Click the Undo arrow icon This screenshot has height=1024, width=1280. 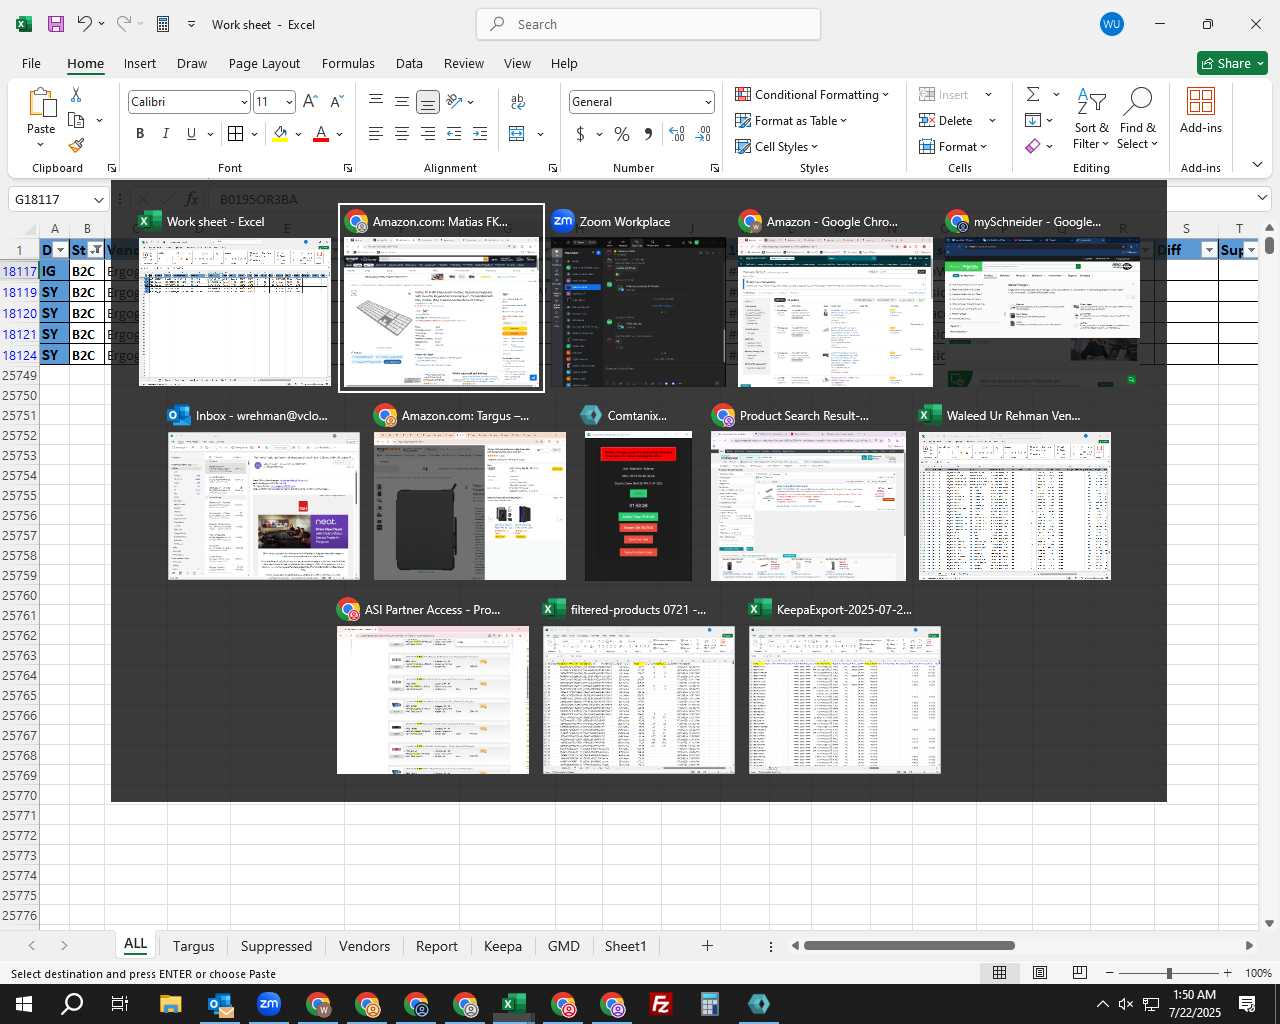pos(85,24)
